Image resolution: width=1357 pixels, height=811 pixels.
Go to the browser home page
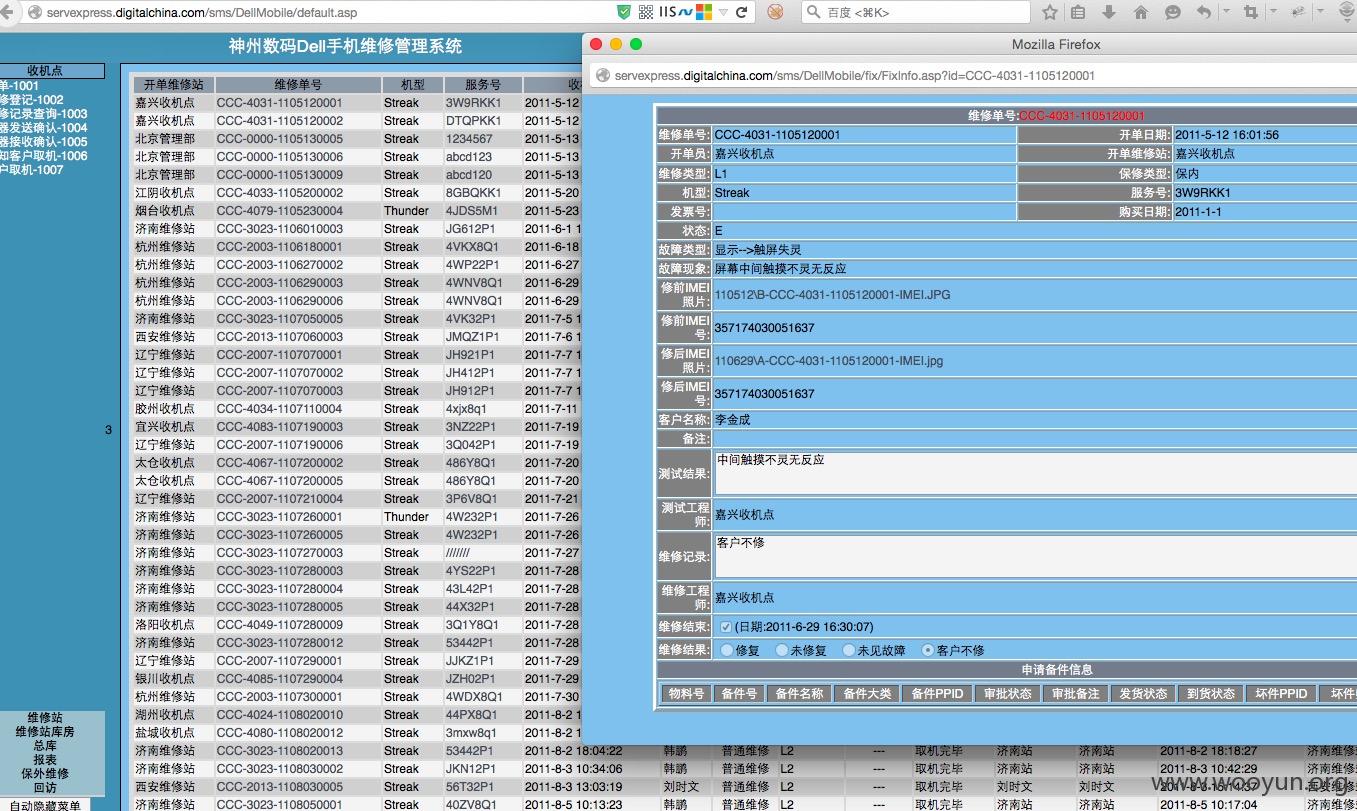click(x=1141, y=12)
